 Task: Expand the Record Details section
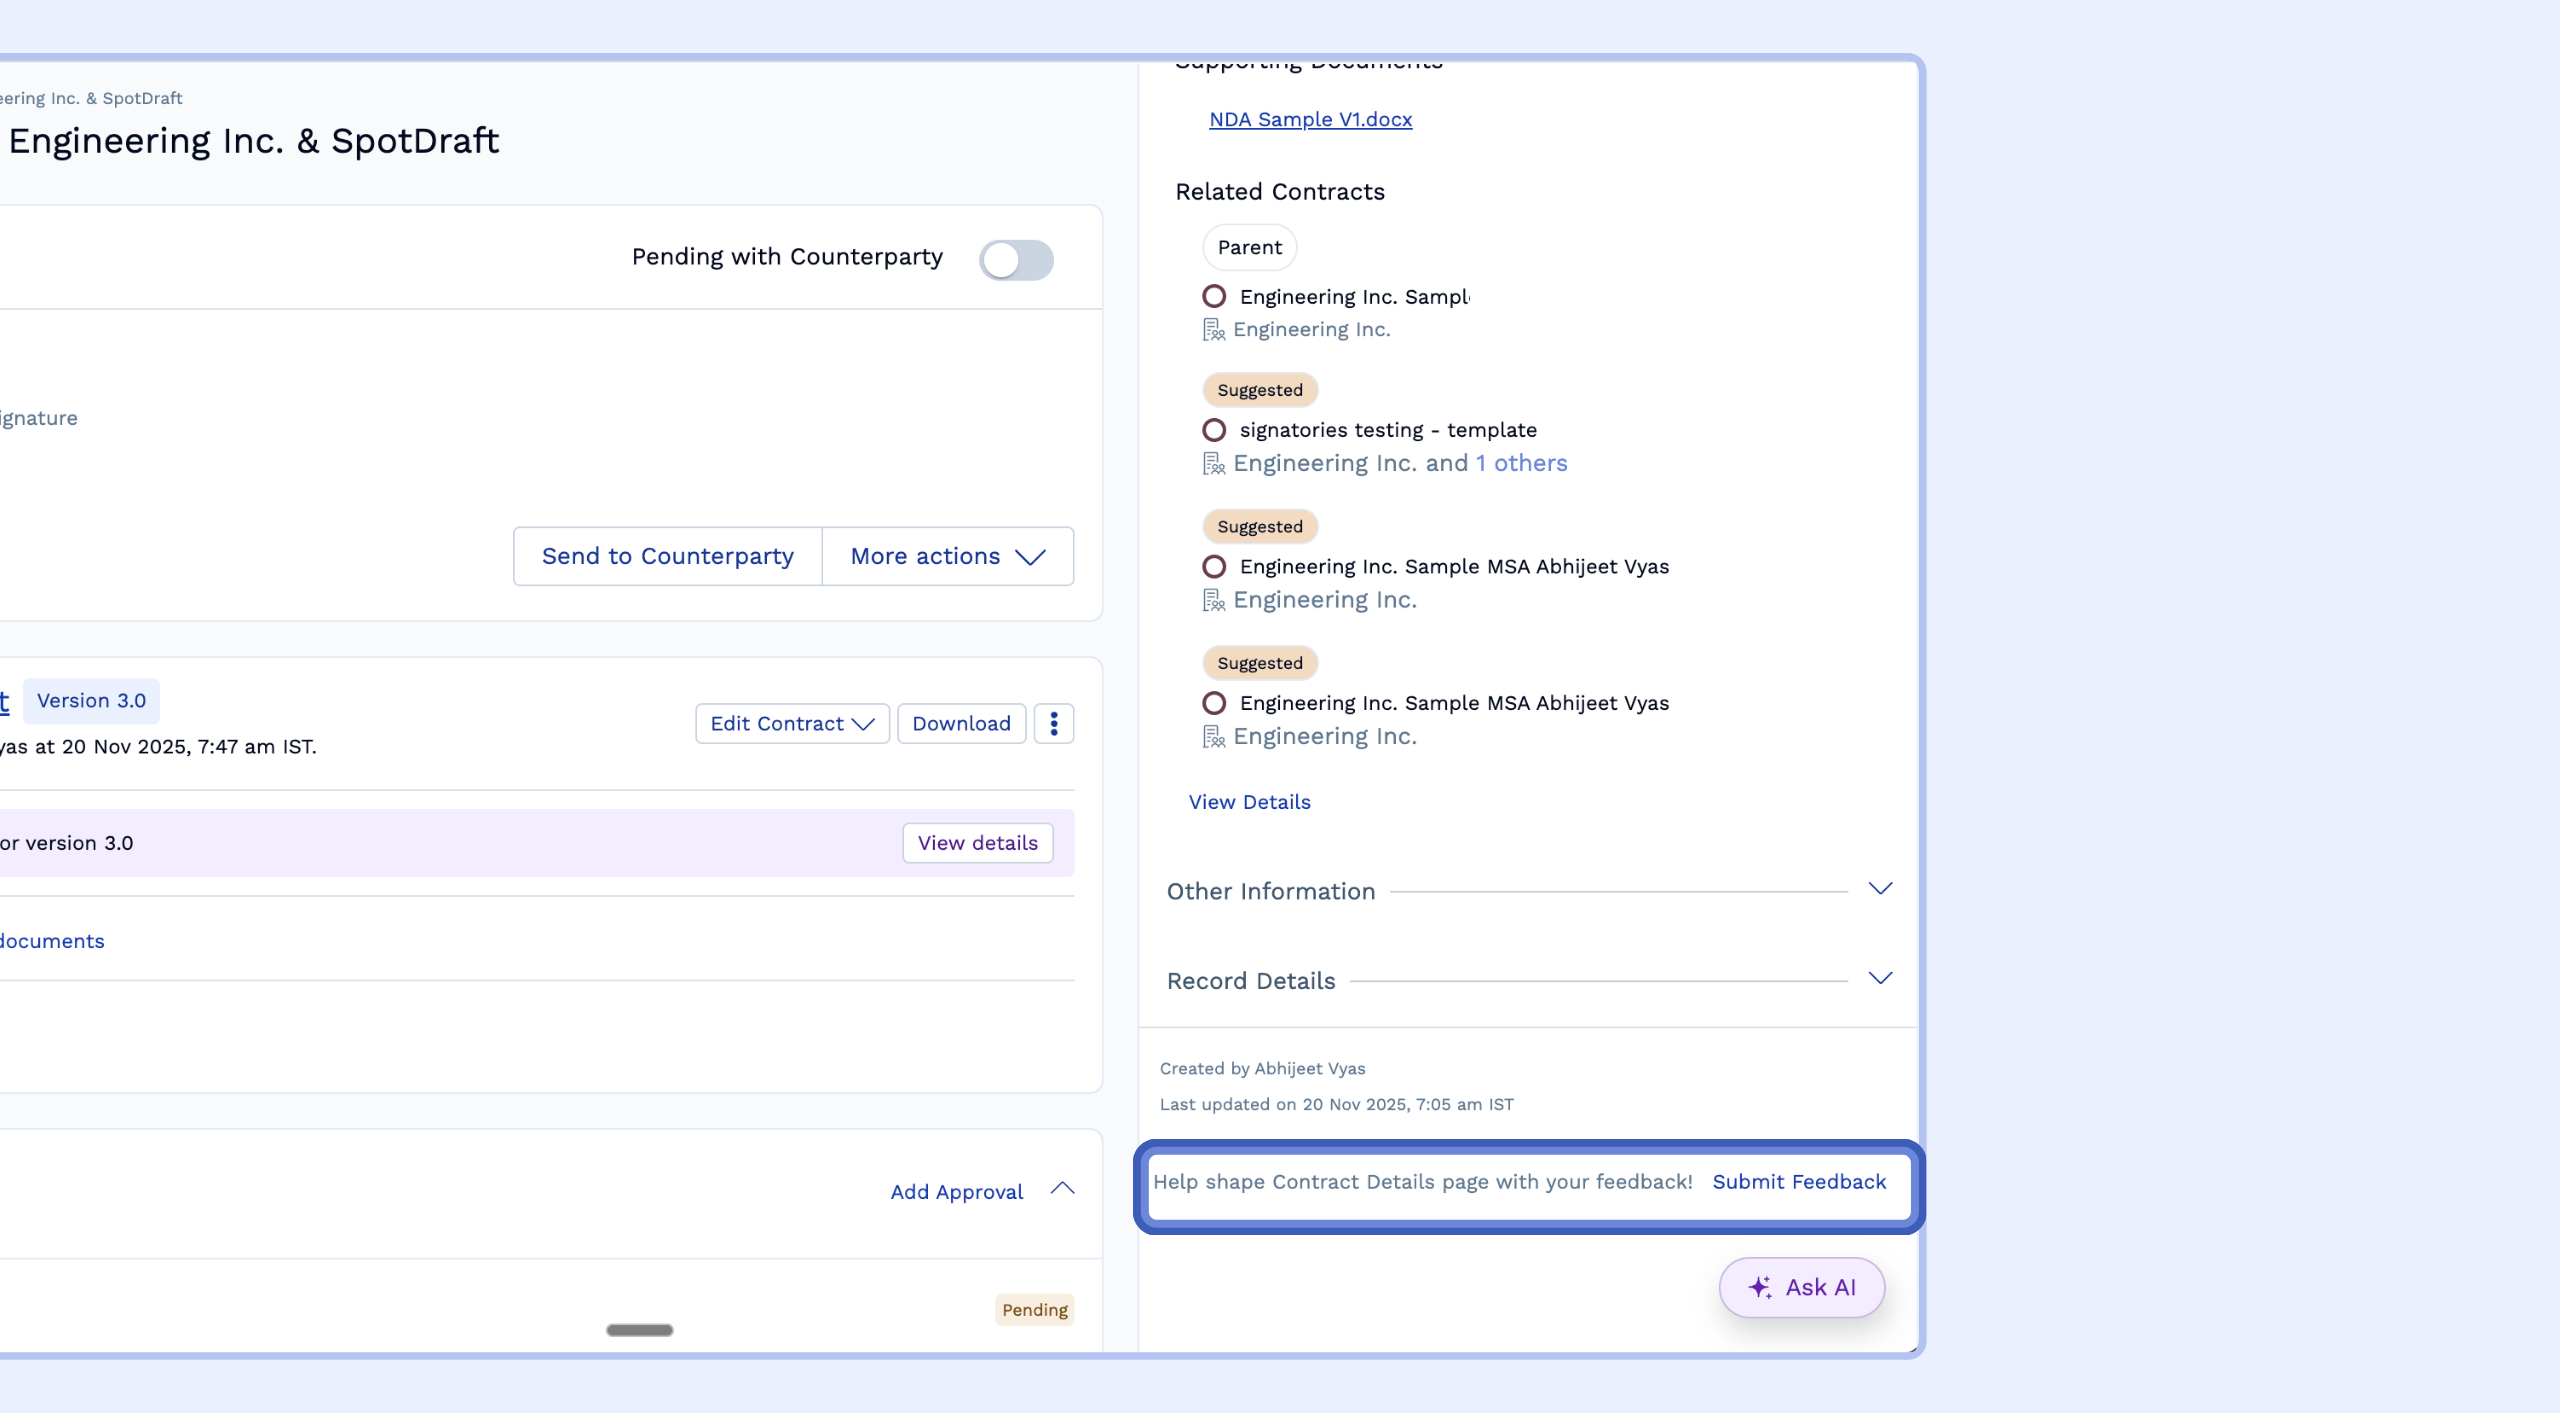(x=1880, y=979)
